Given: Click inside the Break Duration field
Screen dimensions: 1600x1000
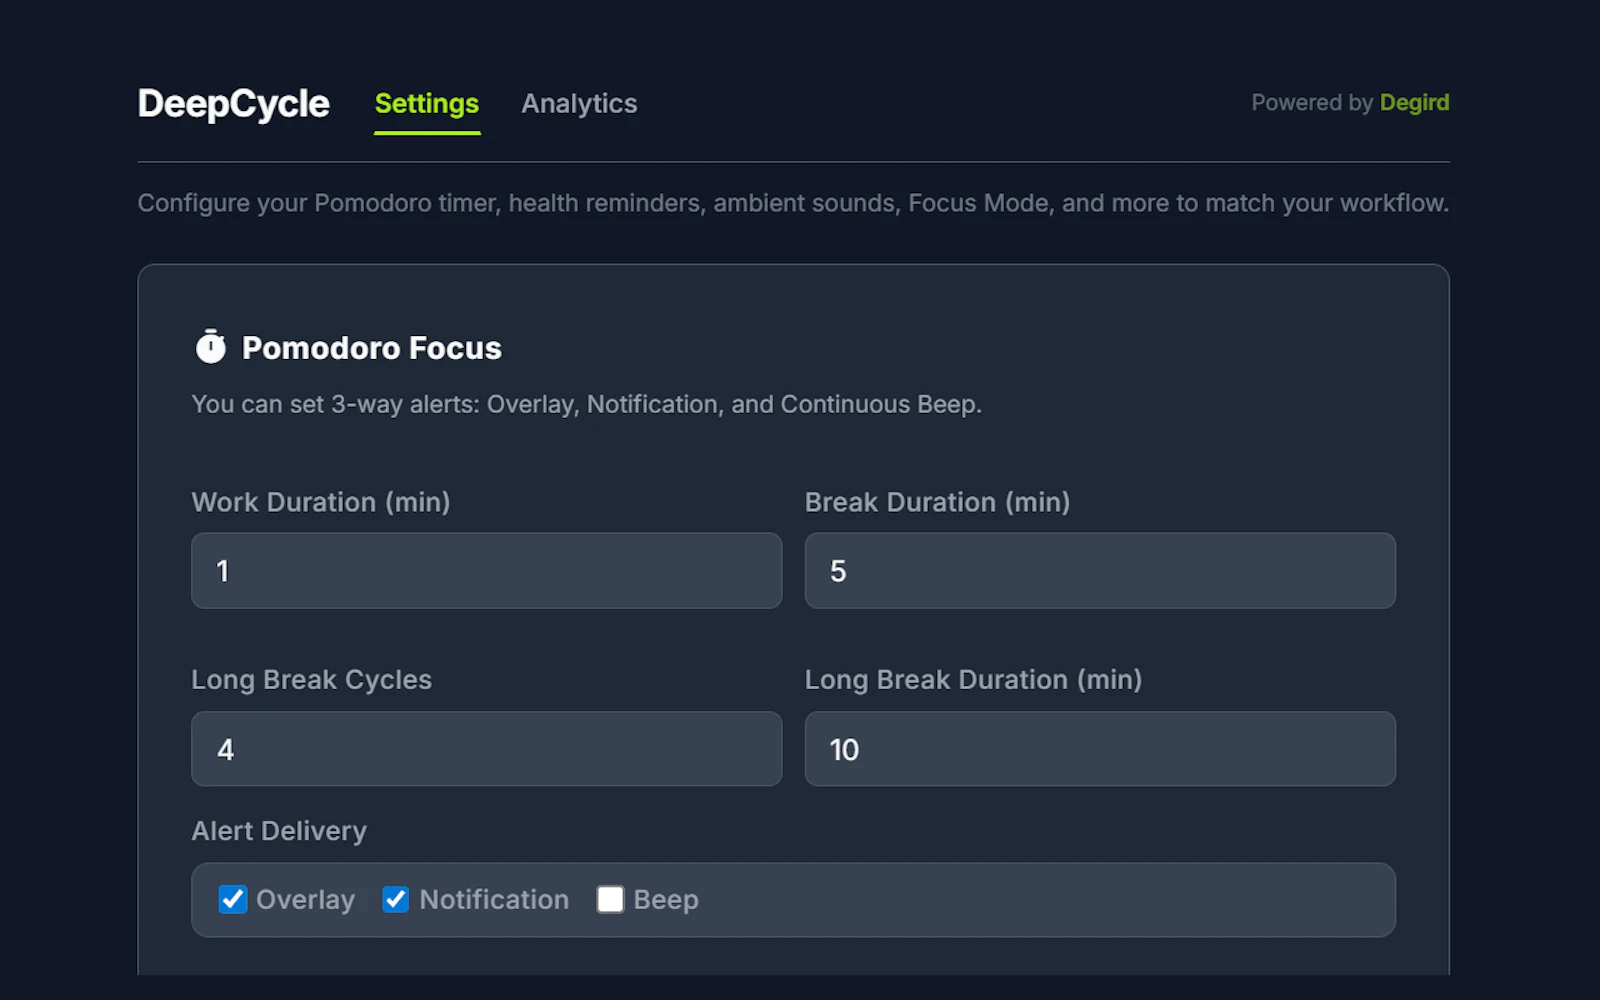Looking at the screenshot, I should pos(1099,571).
